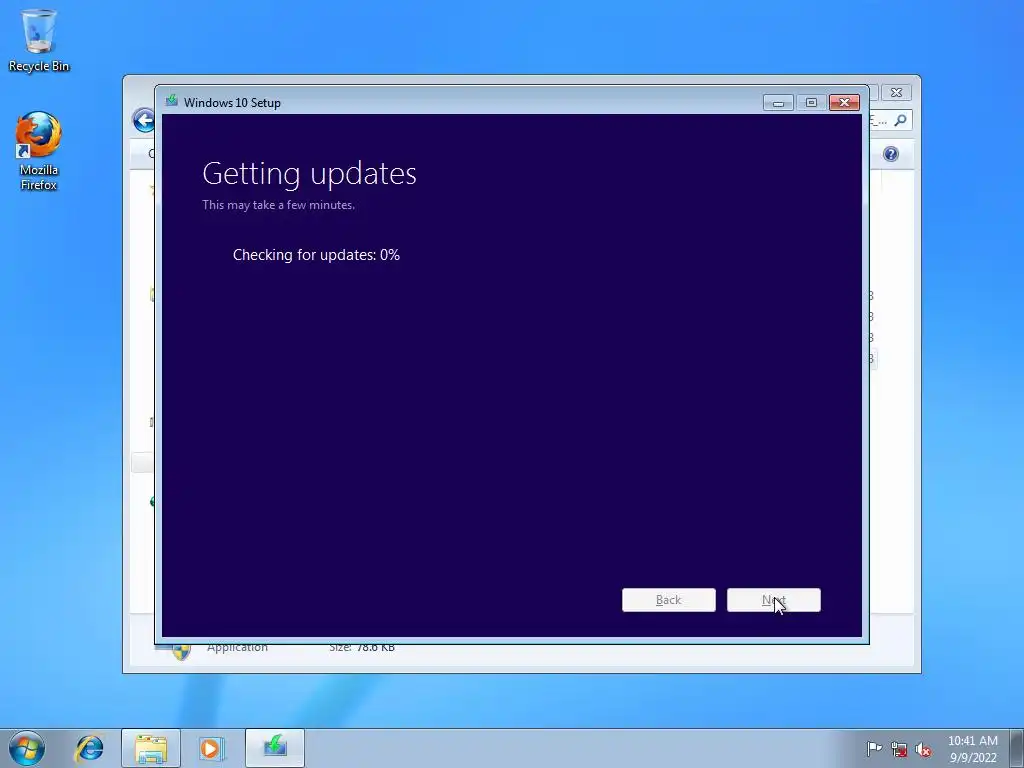
Task: Click the 'This may take a few minutes.' text
Action: (x=278, y=204)
